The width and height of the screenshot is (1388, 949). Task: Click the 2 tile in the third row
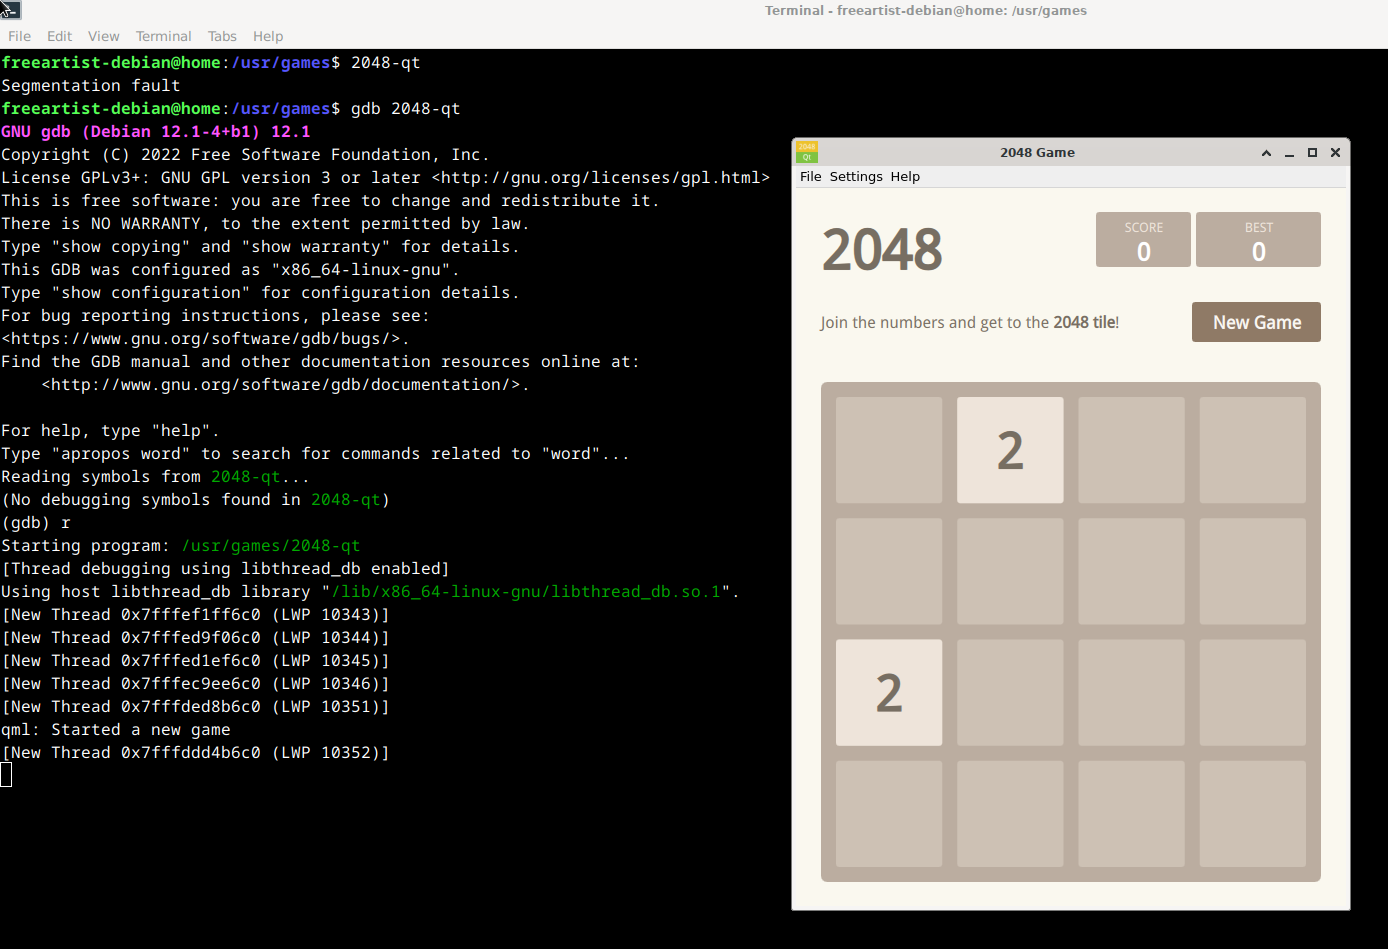pyautogui.click(x=889, y=692)
